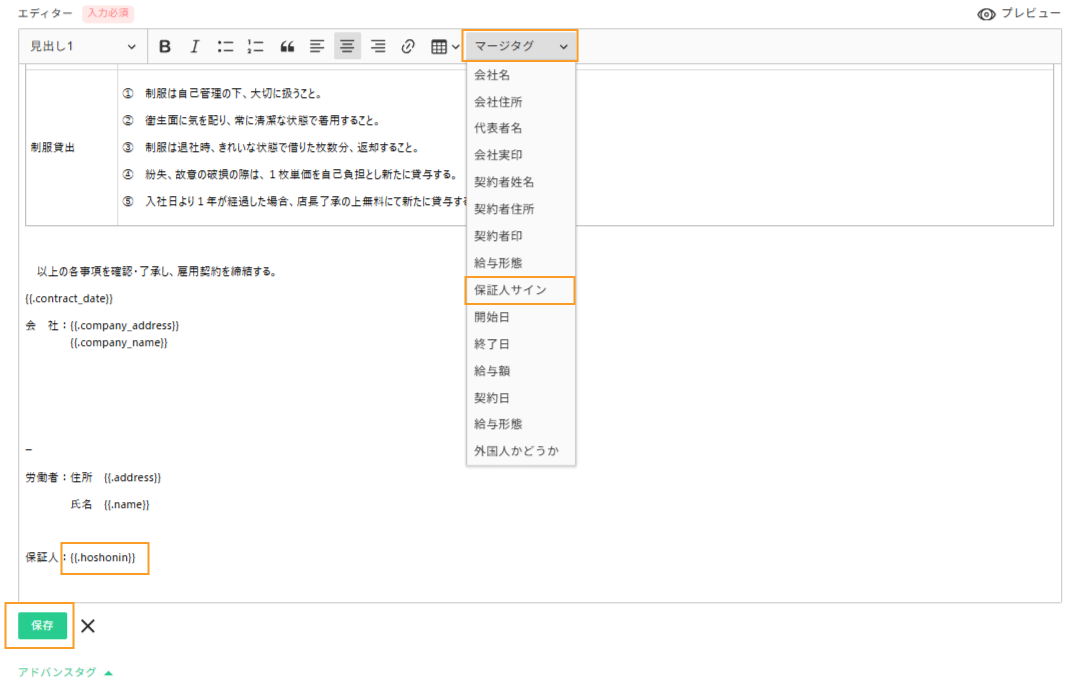Select 代表者名 merge tag
This screenshot has width=1079, height=691.
(x=521, y=128)
